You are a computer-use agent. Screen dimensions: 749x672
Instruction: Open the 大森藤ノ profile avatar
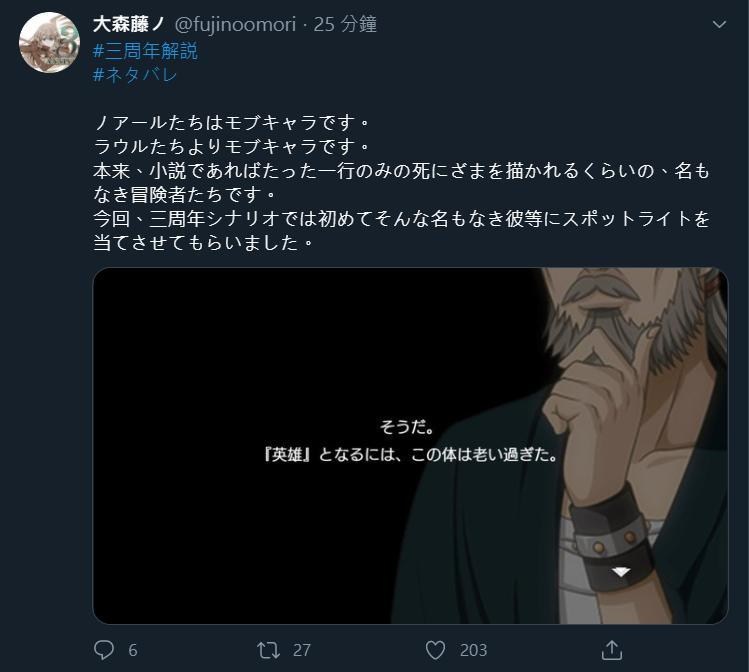tap(49, 42)
